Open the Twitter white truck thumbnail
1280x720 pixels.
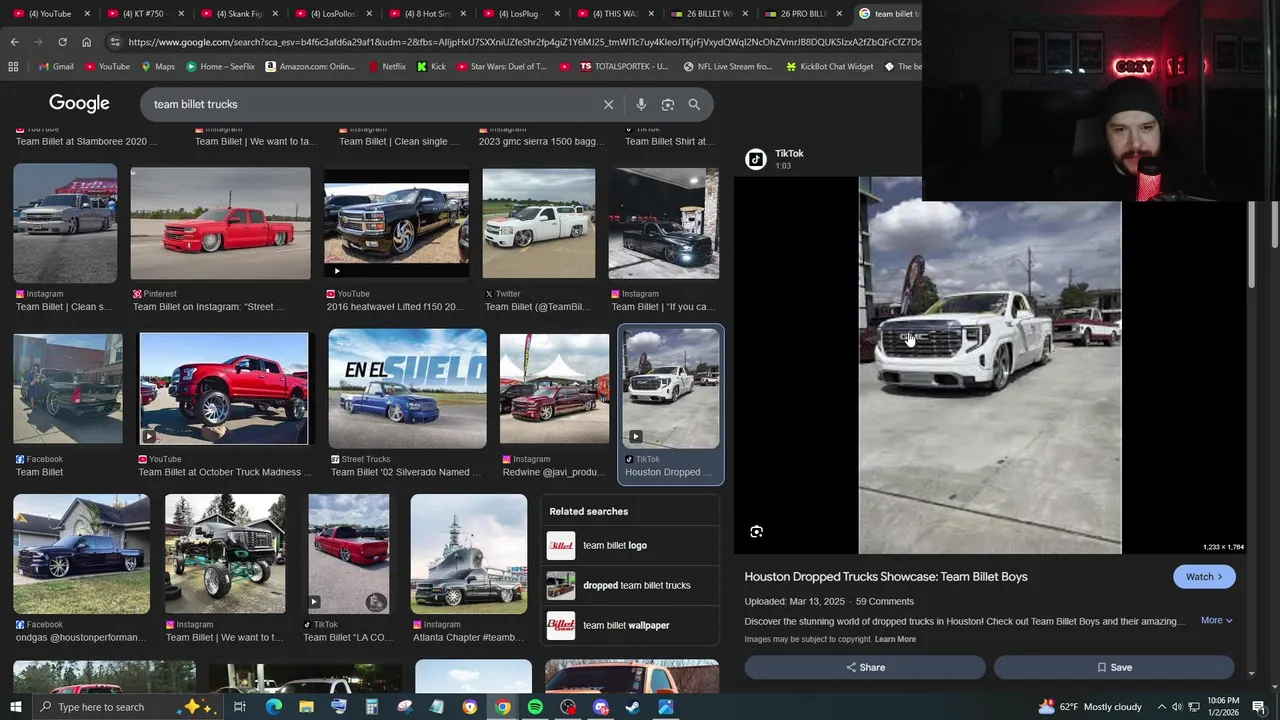point(539,223)
